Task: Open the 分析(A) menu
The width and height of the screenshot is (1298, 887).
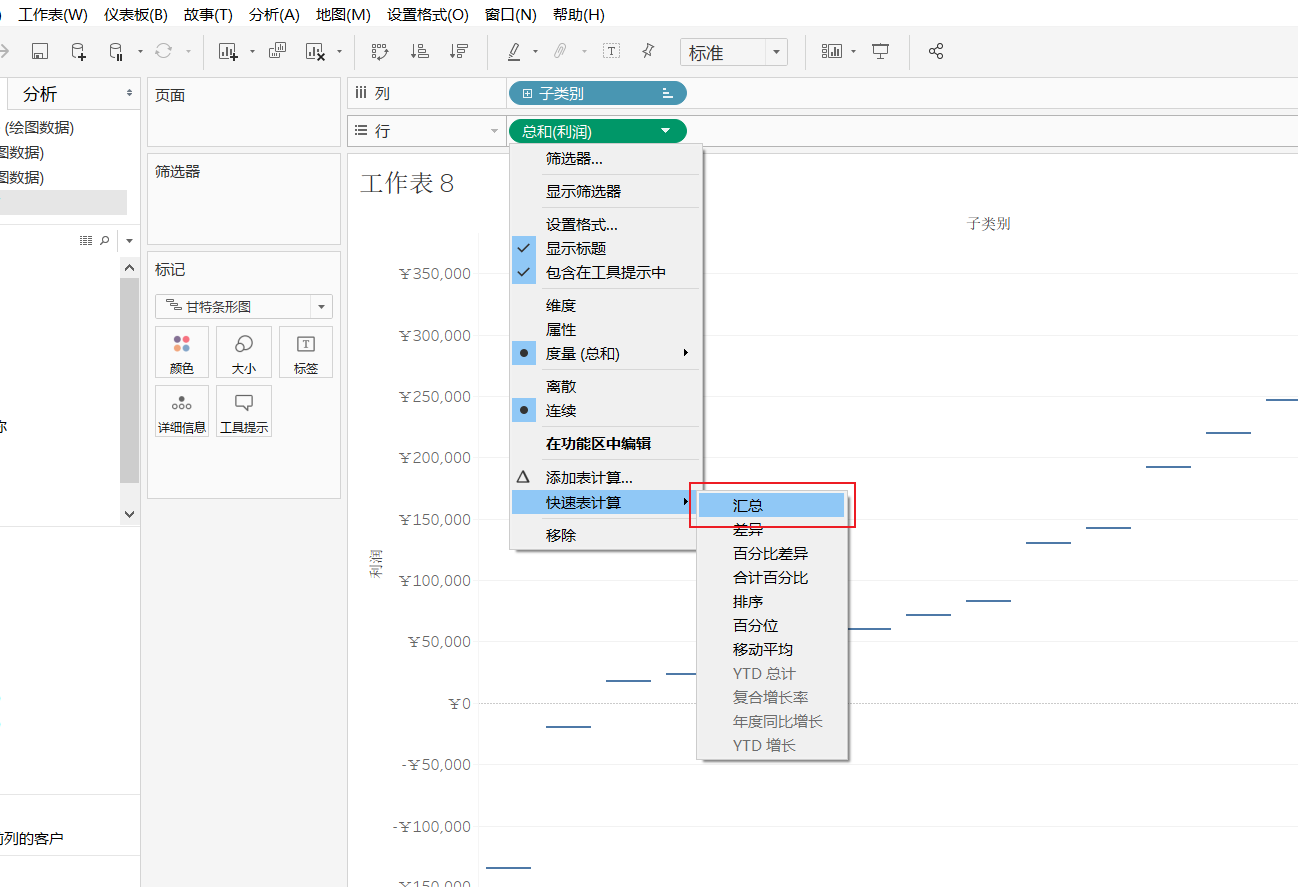Action: pos(274,15)
